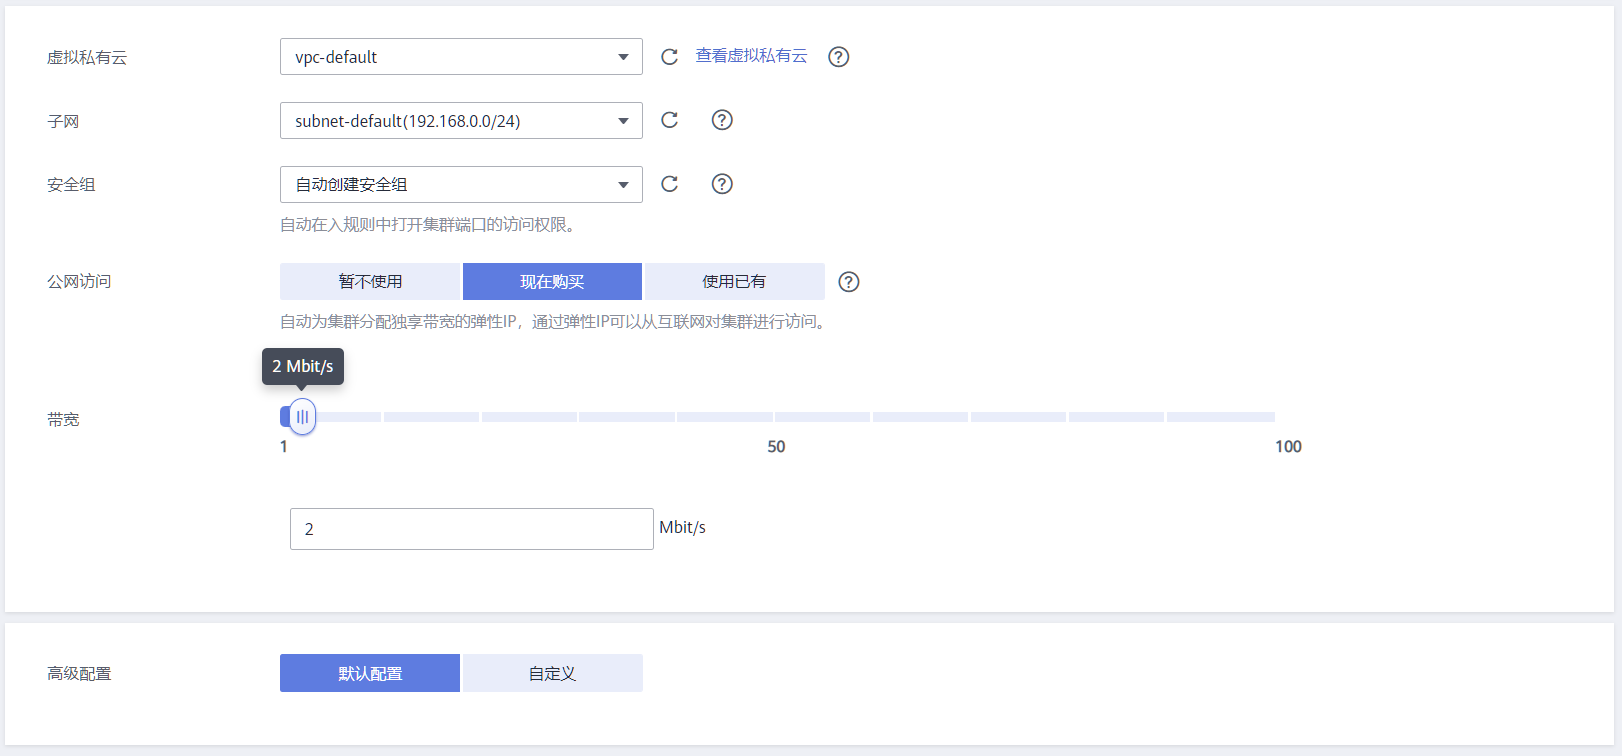
Task: Refresh the 安全组 security group list
Action: [670, 184]
